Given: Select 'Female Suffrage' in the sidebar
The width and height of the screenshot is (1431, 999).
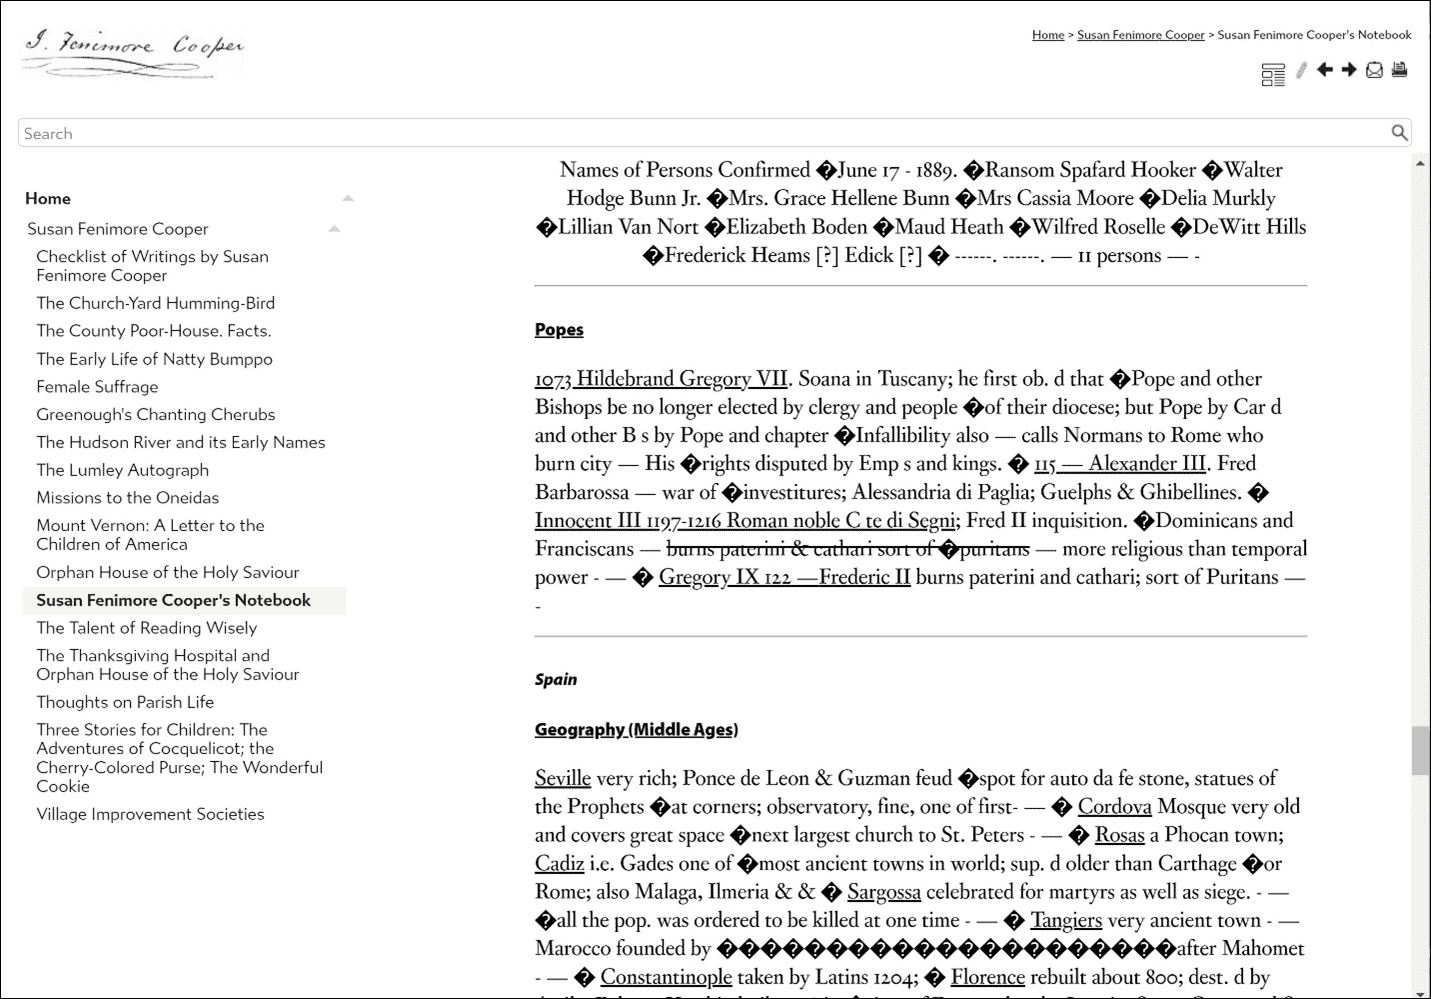Looking at the screenshot, I should point(96,386).
